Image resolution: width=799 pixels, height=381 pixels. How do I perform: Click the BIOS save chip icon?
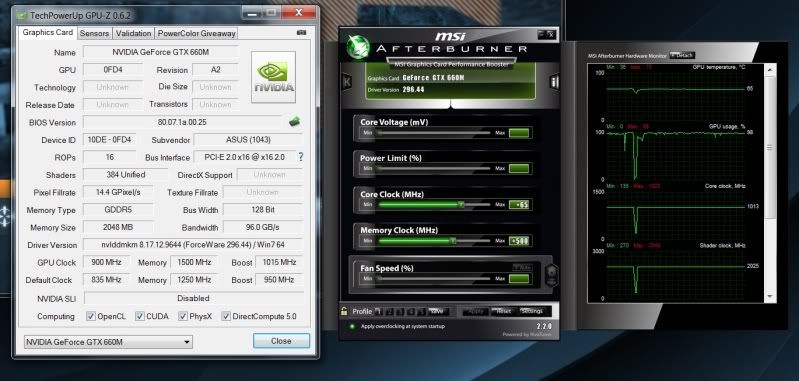pos(295,122)
